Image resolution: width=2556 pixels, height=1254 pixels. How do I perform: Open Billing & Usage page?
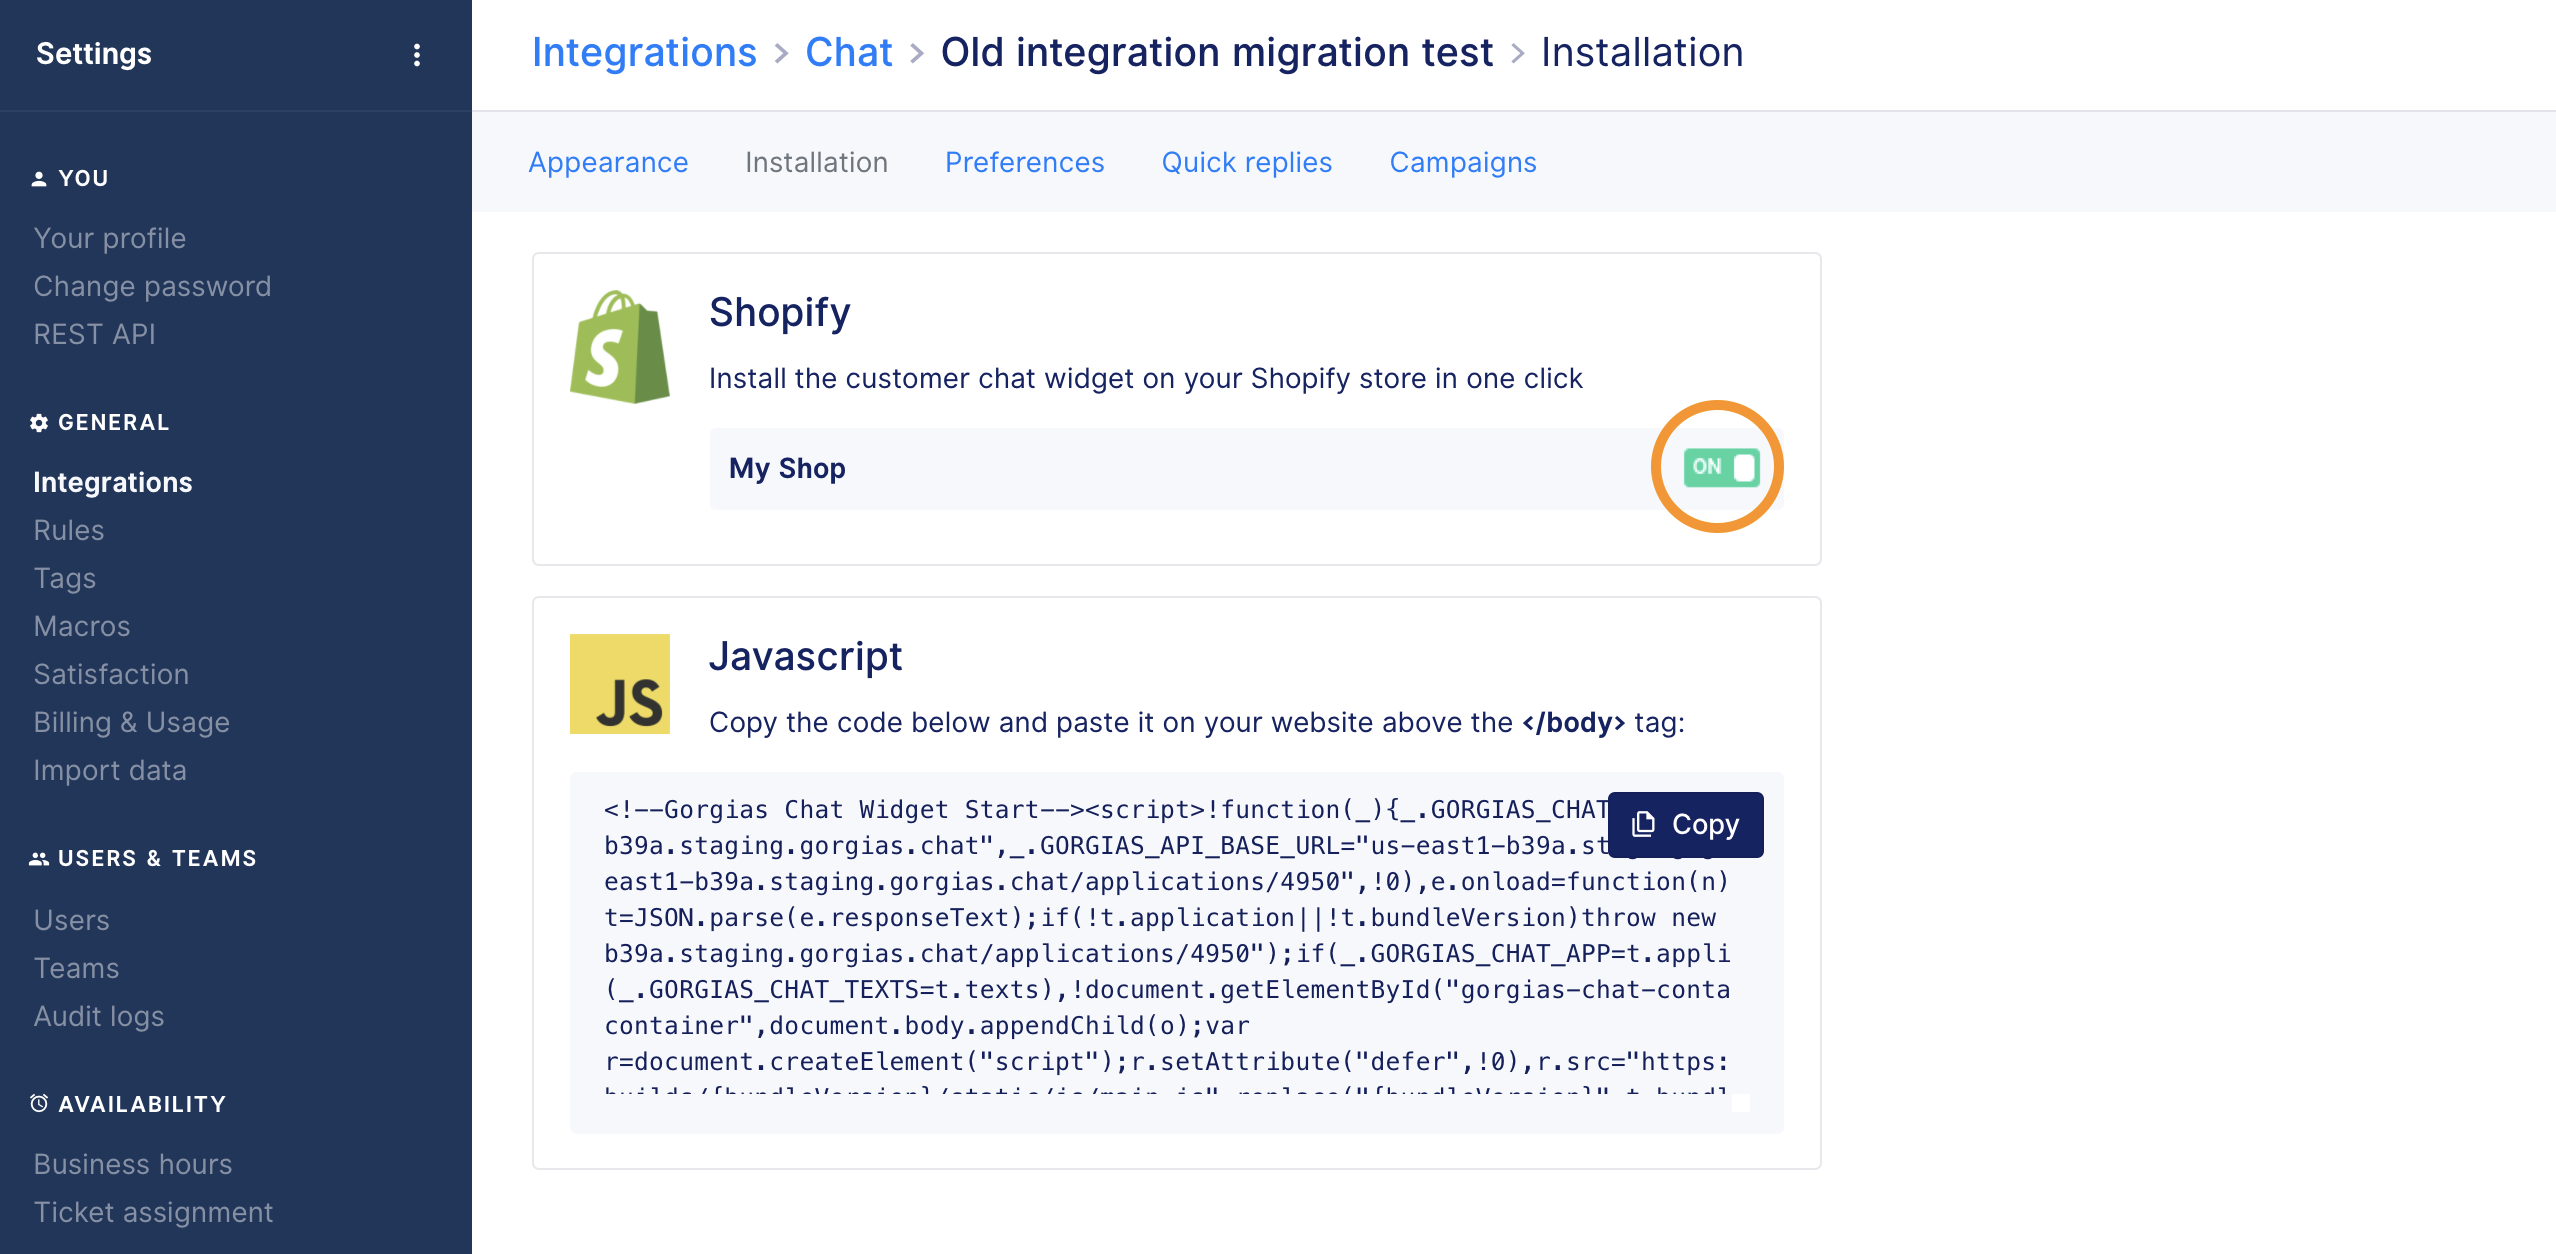132,723
